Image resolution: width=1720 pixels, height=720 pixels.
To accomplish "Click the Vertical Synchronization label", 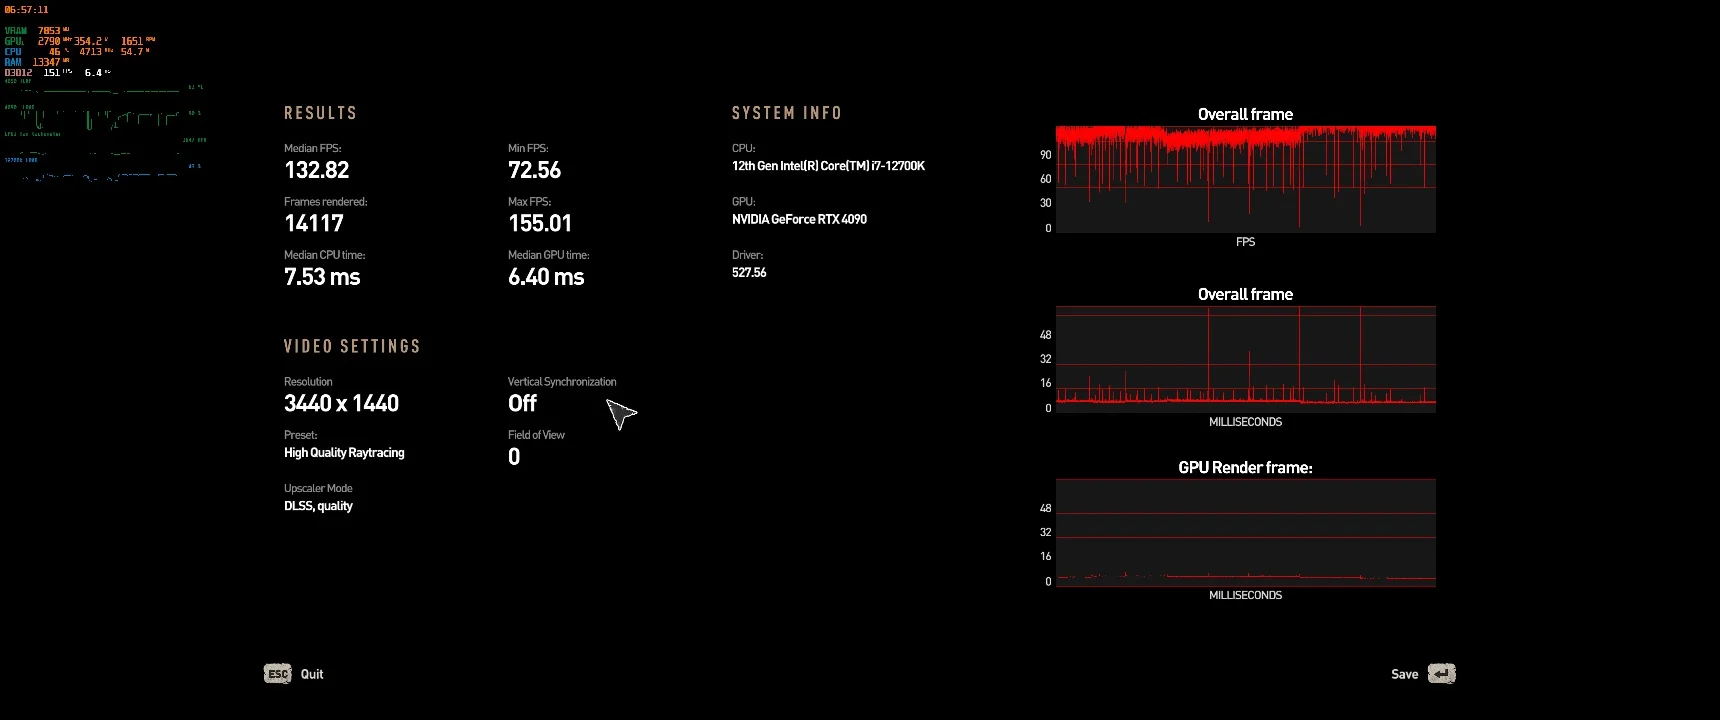I will click(x=562, y=382).
